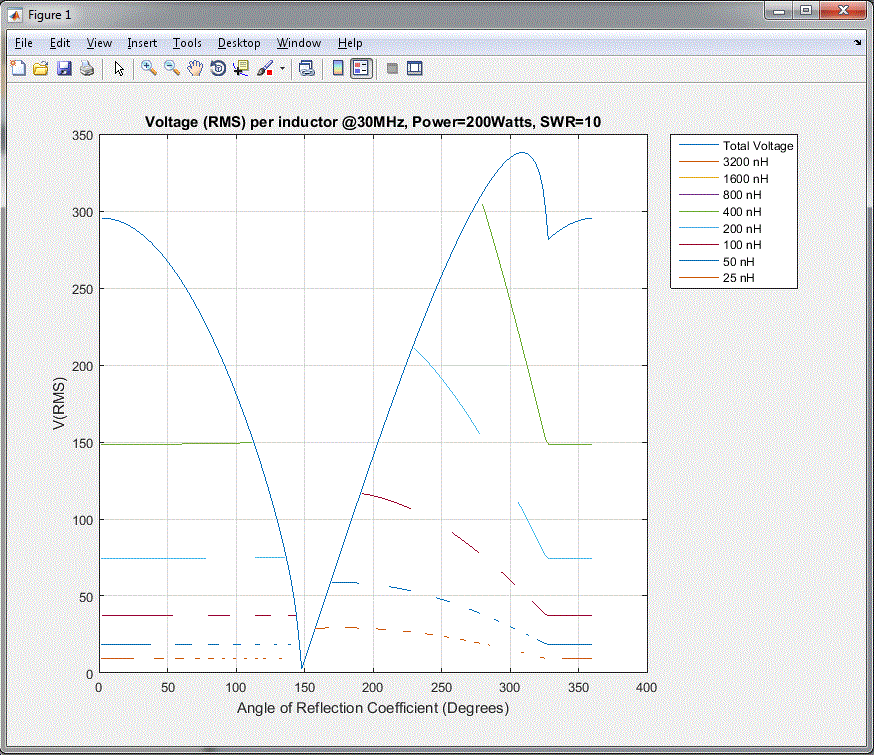Expand the overflow chevron at menu bar end
The image size is (874, 755).
858,43
